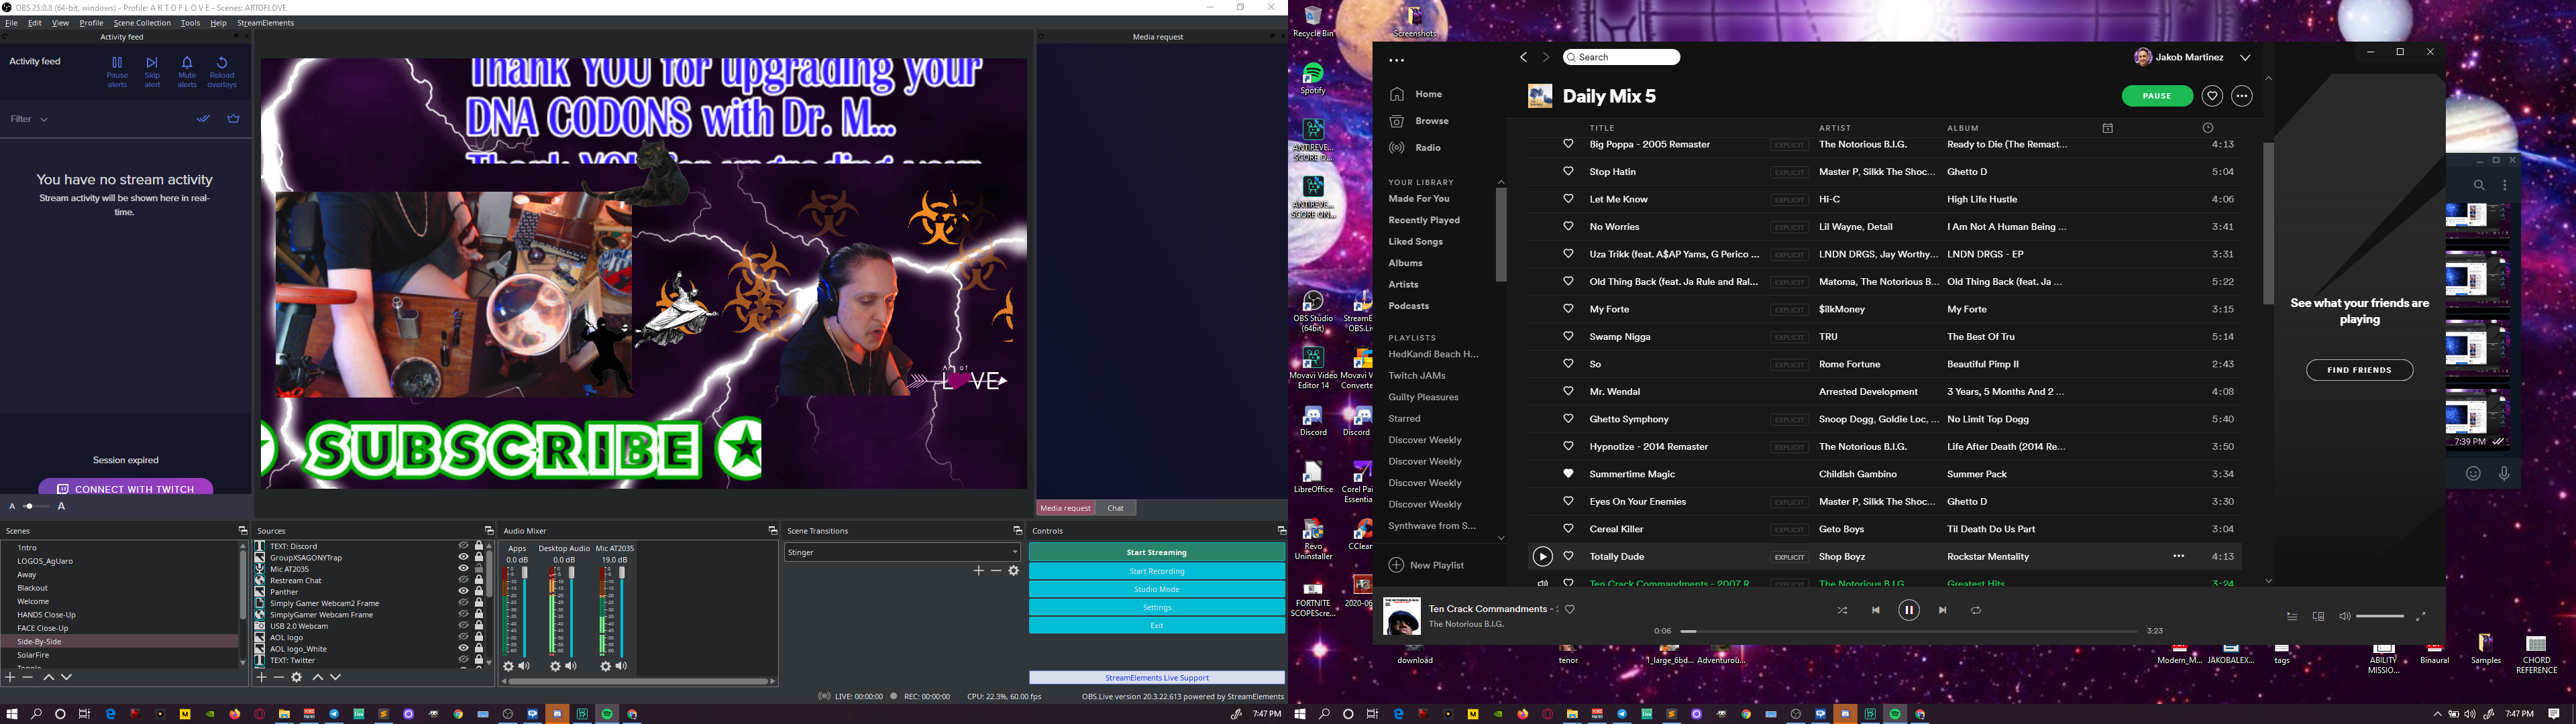2576x724 pixels.
Task: Open Spotify Home in sidebar
Action: [1416, 94]
